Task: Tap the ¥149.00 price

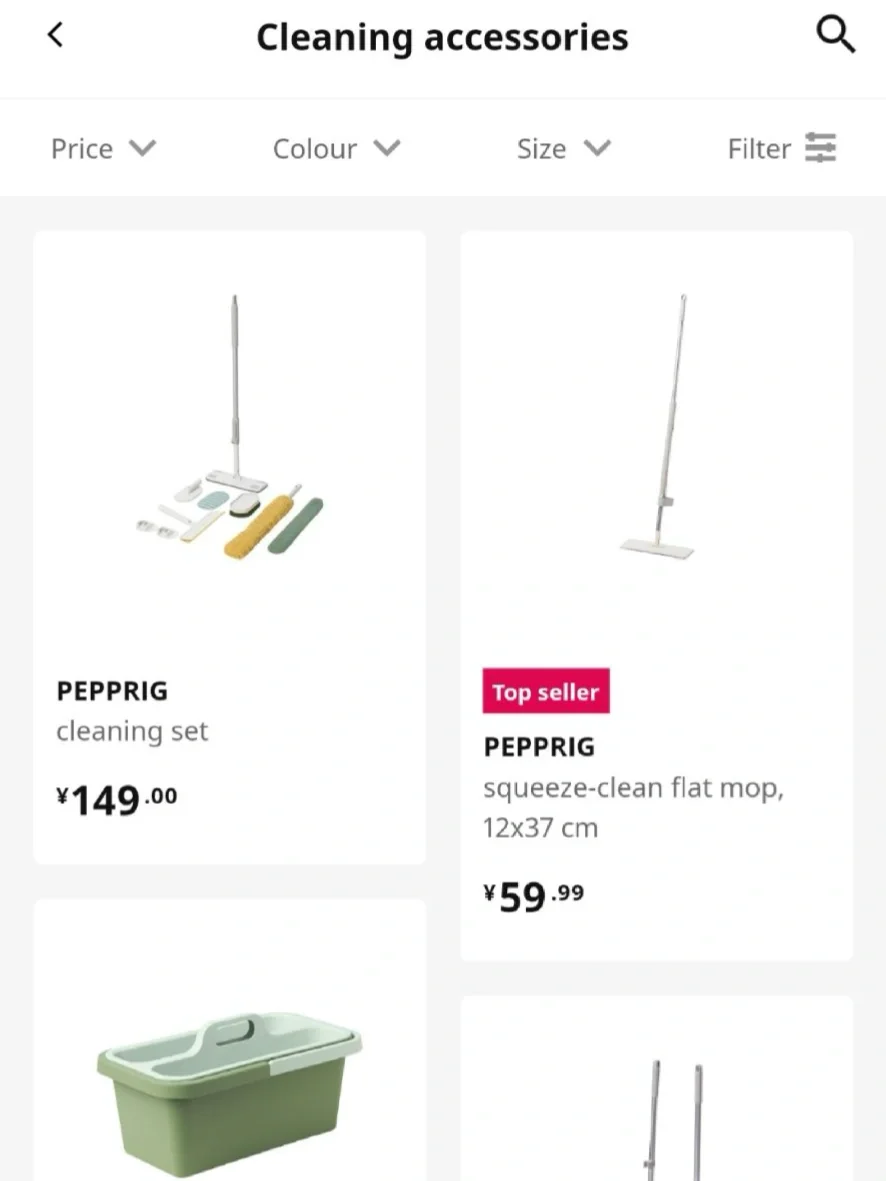Action: (117, 799)
